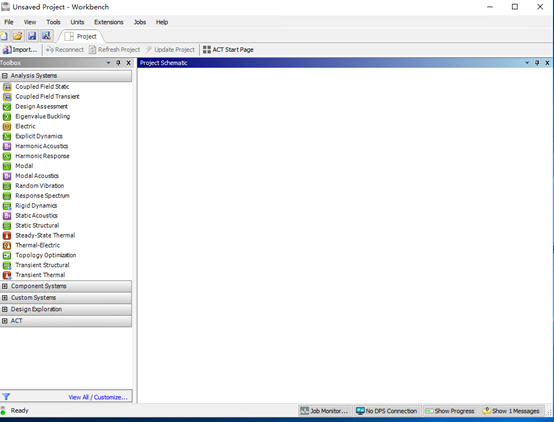
Task: Expand the Design Exploration section
Action: (5, 309)
